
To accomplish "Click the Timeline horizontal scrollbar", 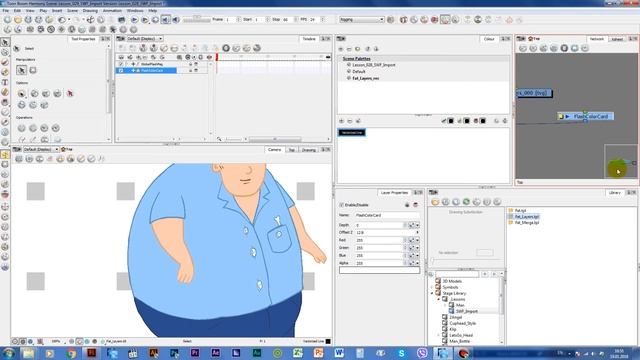I will pyautogui.click(x=275, y=139).
